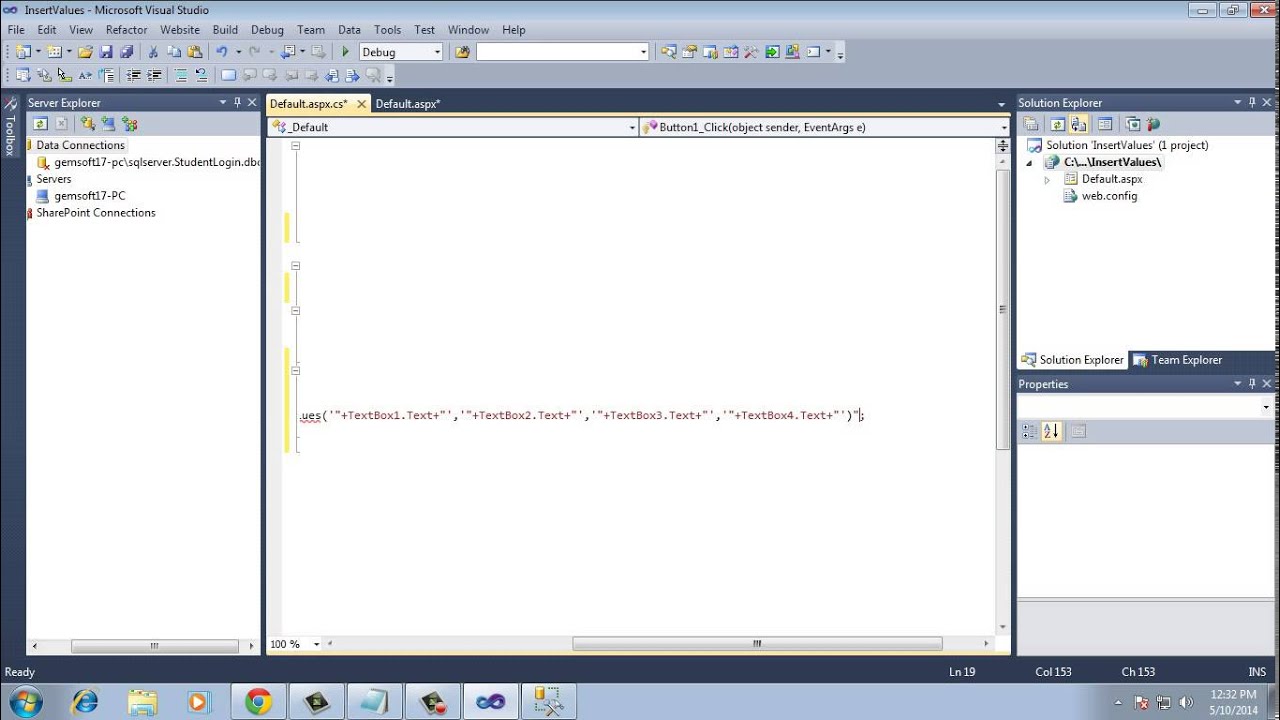1280x720 pixels.
Task: Show categorized properties icon
Action: pyautogui.click(x=1030, y=431)
